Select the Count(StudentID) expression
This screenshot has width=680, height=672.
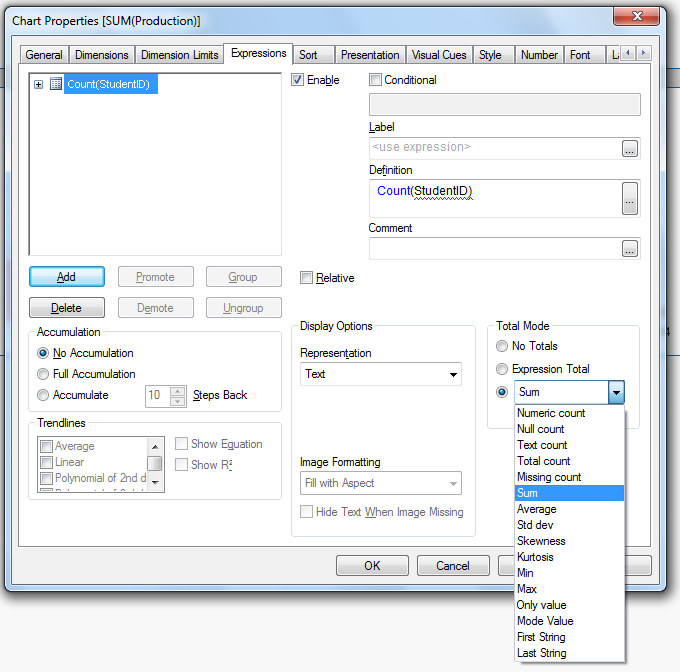111,84
